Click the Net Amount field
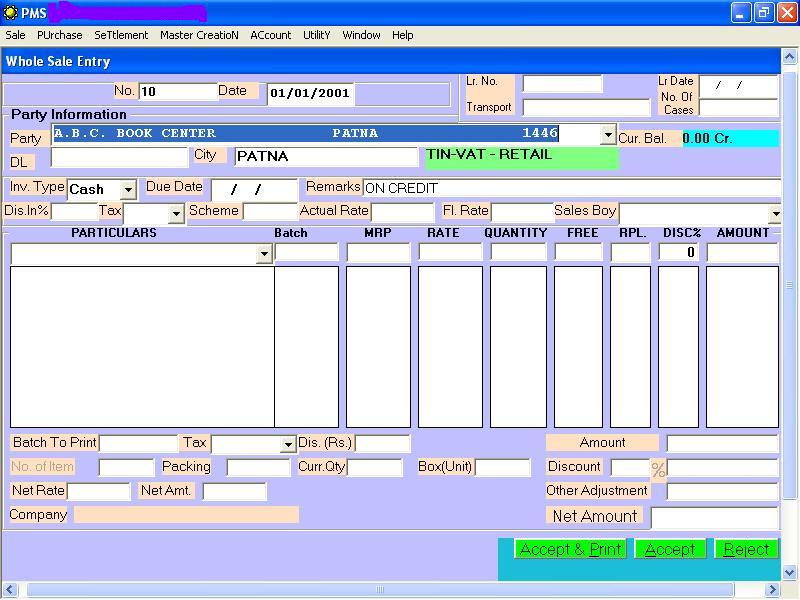 (714, 517)
